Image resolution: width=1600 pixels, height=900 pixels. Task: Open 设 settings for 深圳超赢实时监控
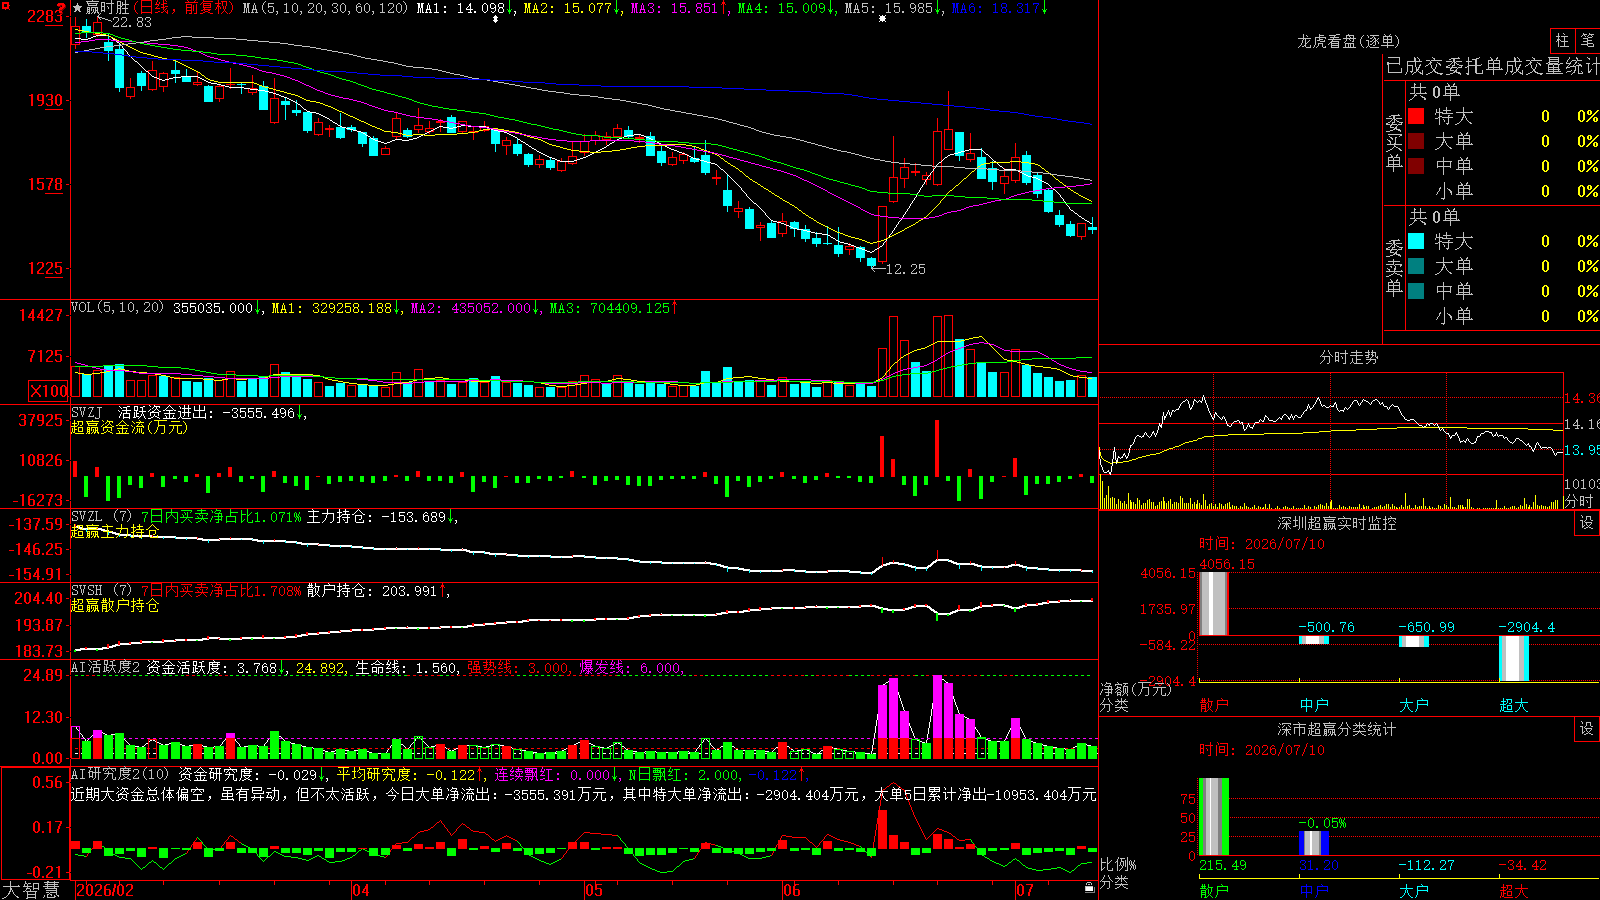pyautogui.click(x=1587, y=523)
